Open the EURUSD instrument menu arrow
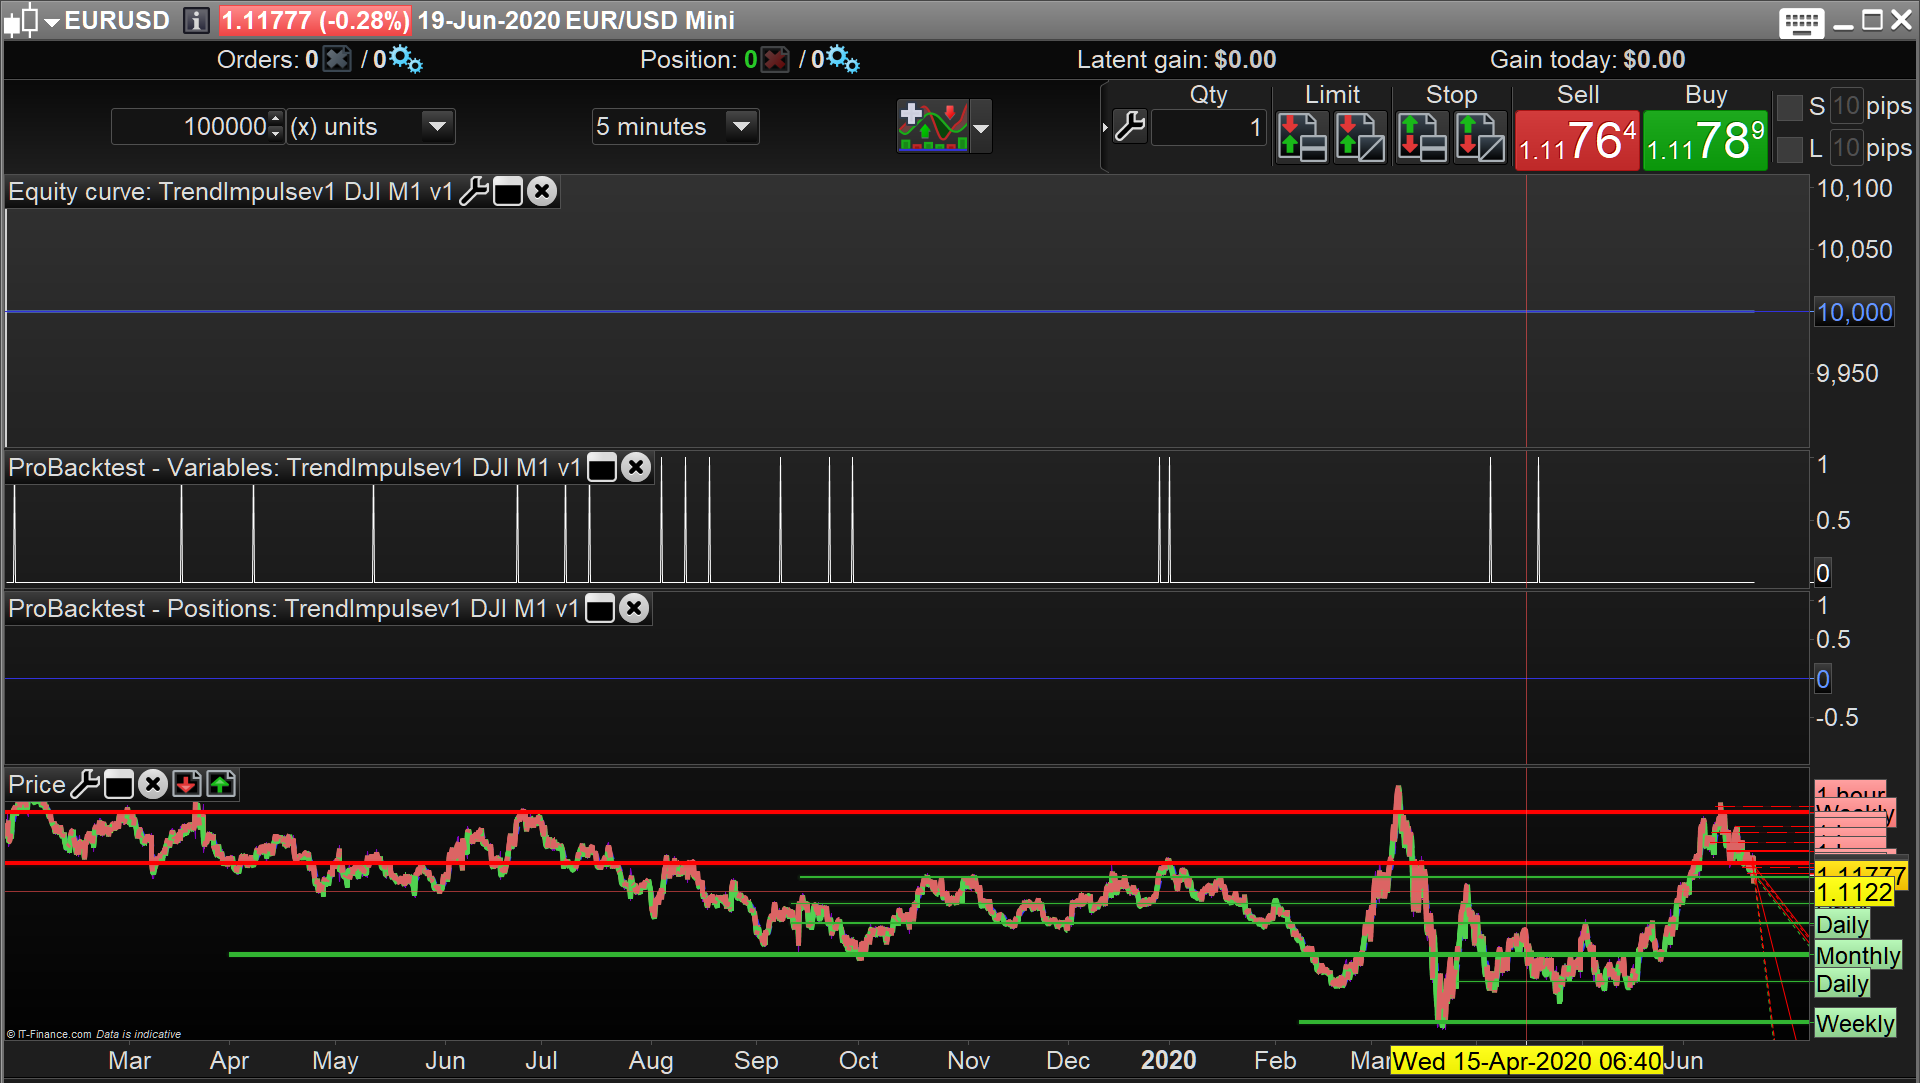Screen dimensions: 1920x1083 coord(52,21)
